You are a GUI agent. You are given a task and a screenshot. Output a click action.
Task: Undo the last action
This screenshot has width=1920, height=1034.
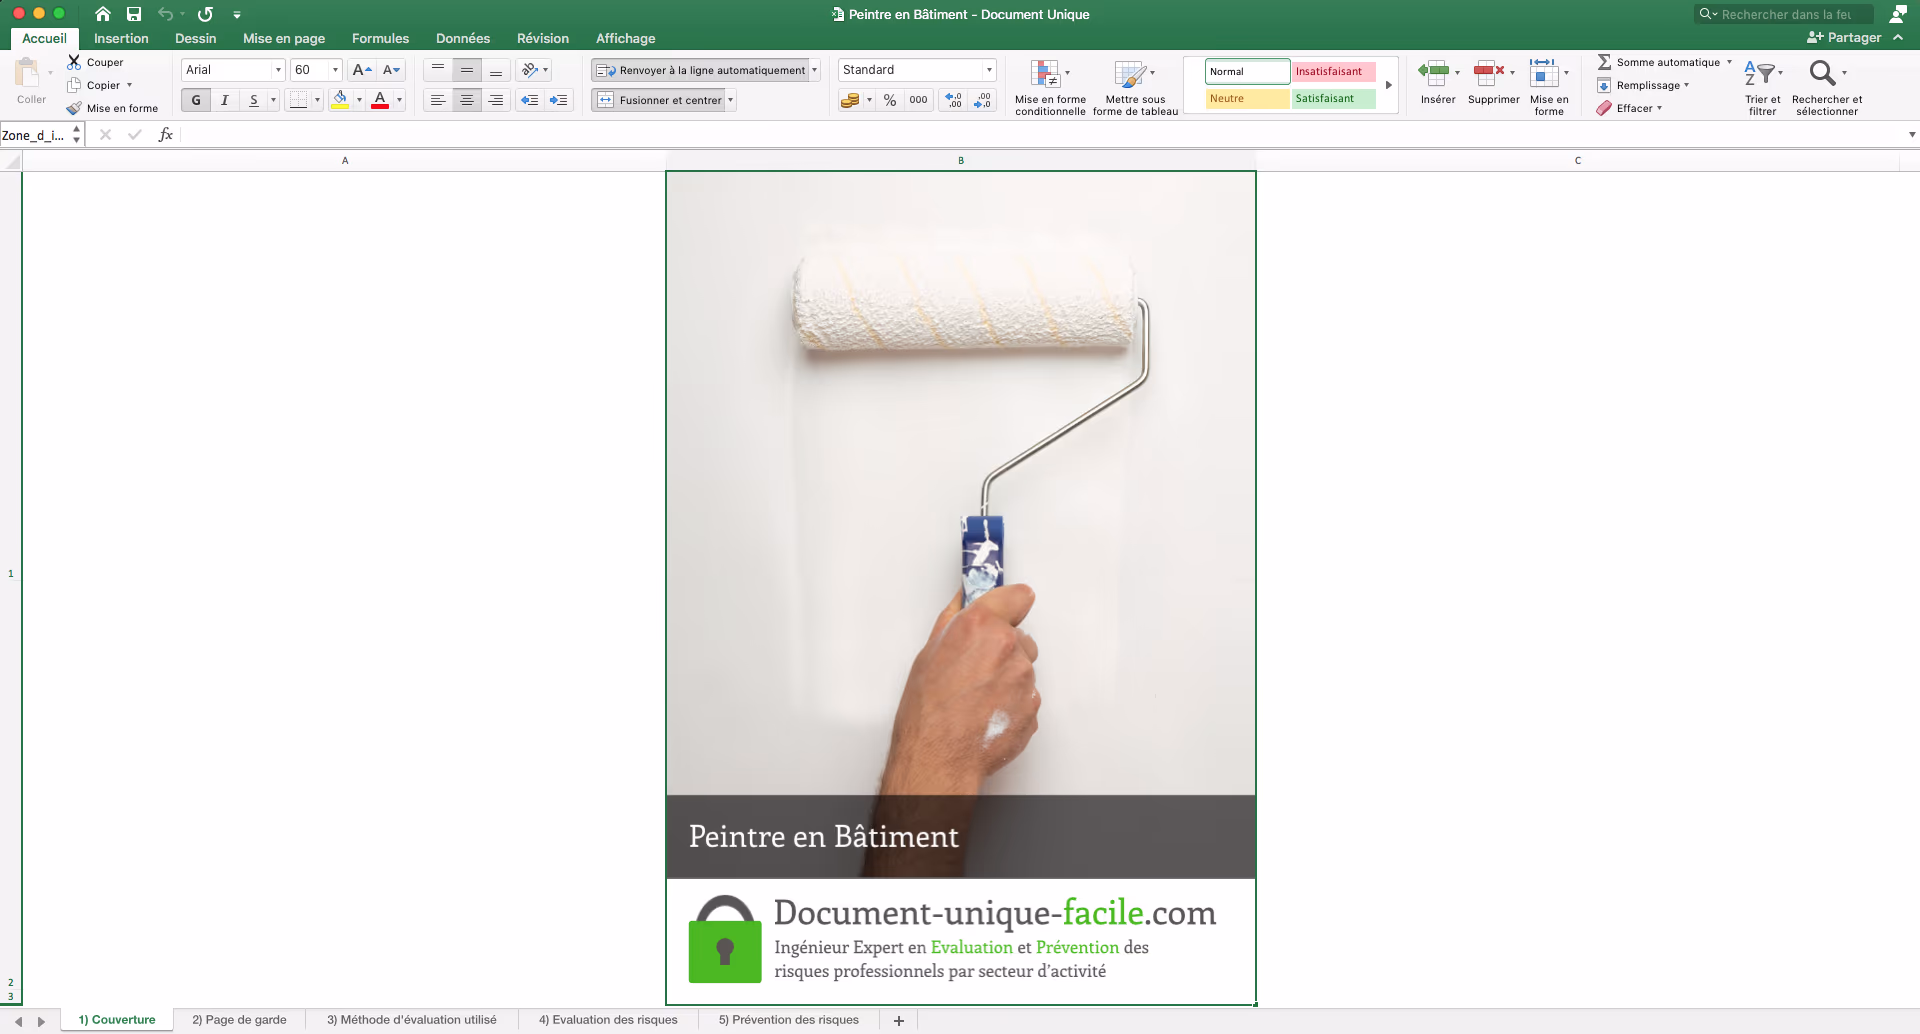point(166,14)
